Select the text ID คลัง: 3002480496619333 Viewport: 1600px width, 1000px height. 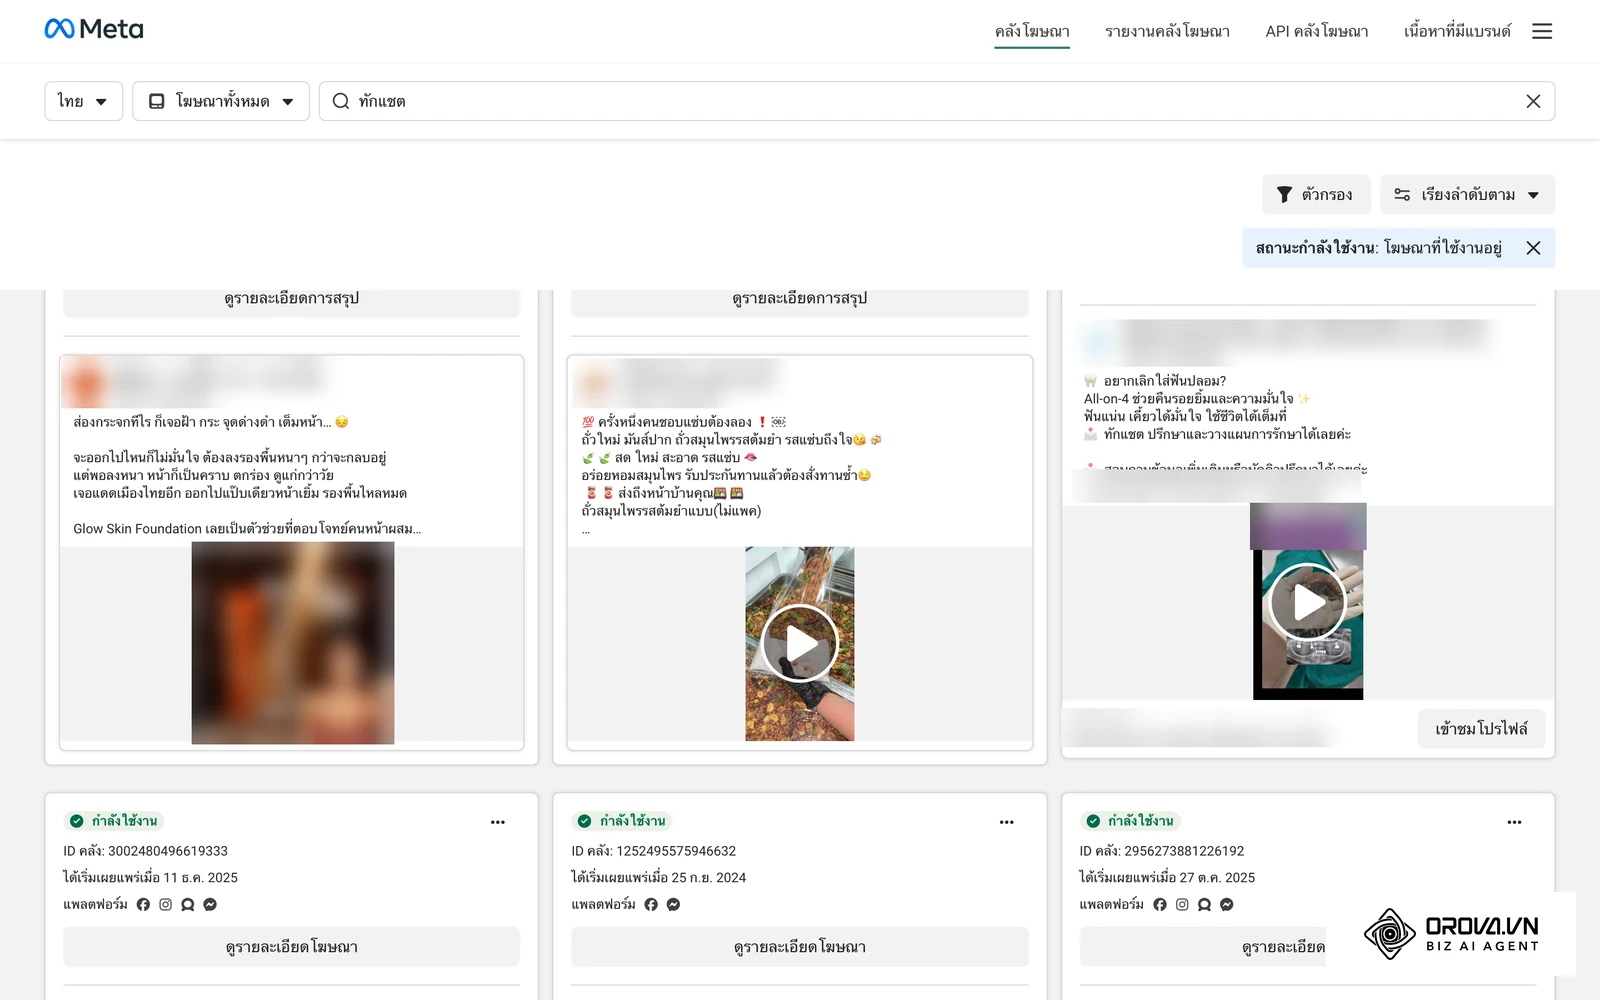click(146, 851)
